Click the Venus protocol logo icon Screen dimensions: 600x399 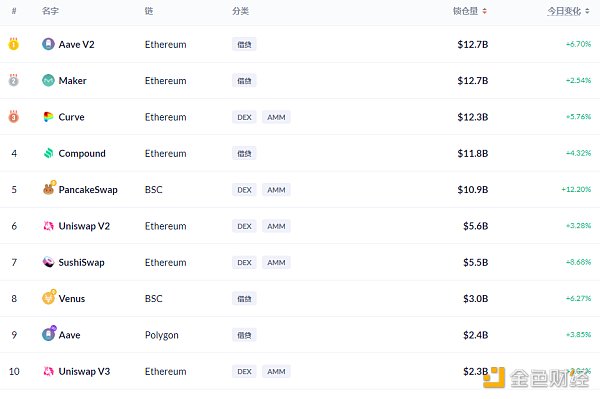(49, 297)
